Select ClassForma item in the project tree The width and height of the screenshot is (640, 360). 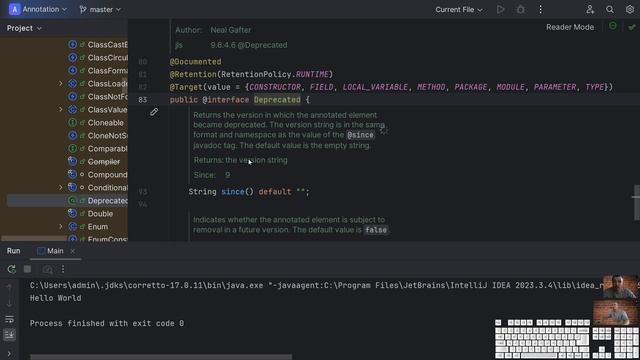click(108, 71)
